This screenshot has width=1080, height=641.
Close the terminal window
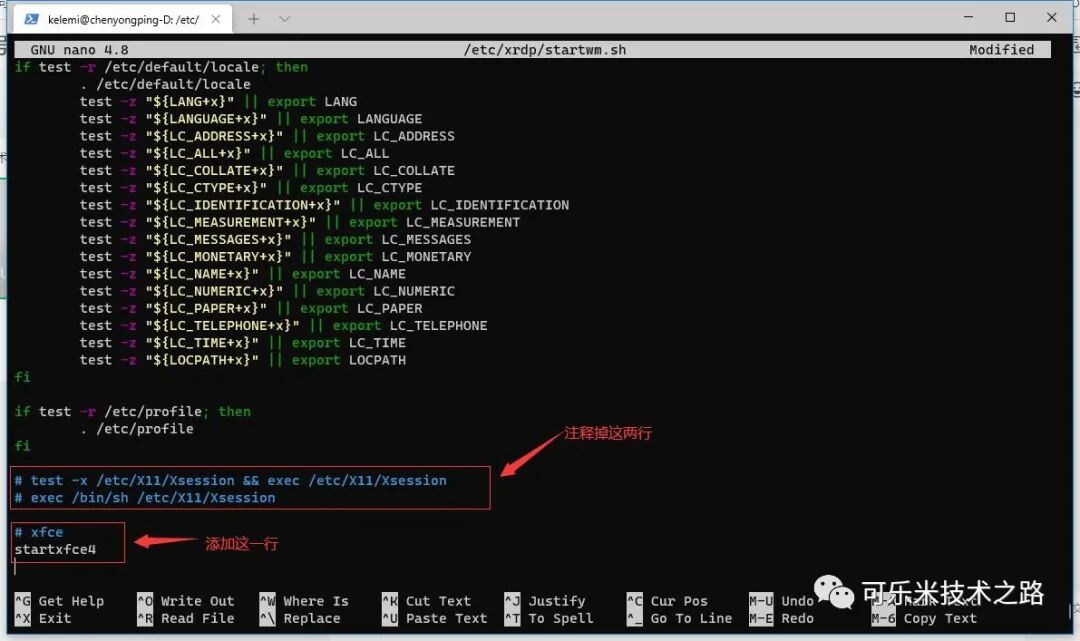coord(1051,17)
